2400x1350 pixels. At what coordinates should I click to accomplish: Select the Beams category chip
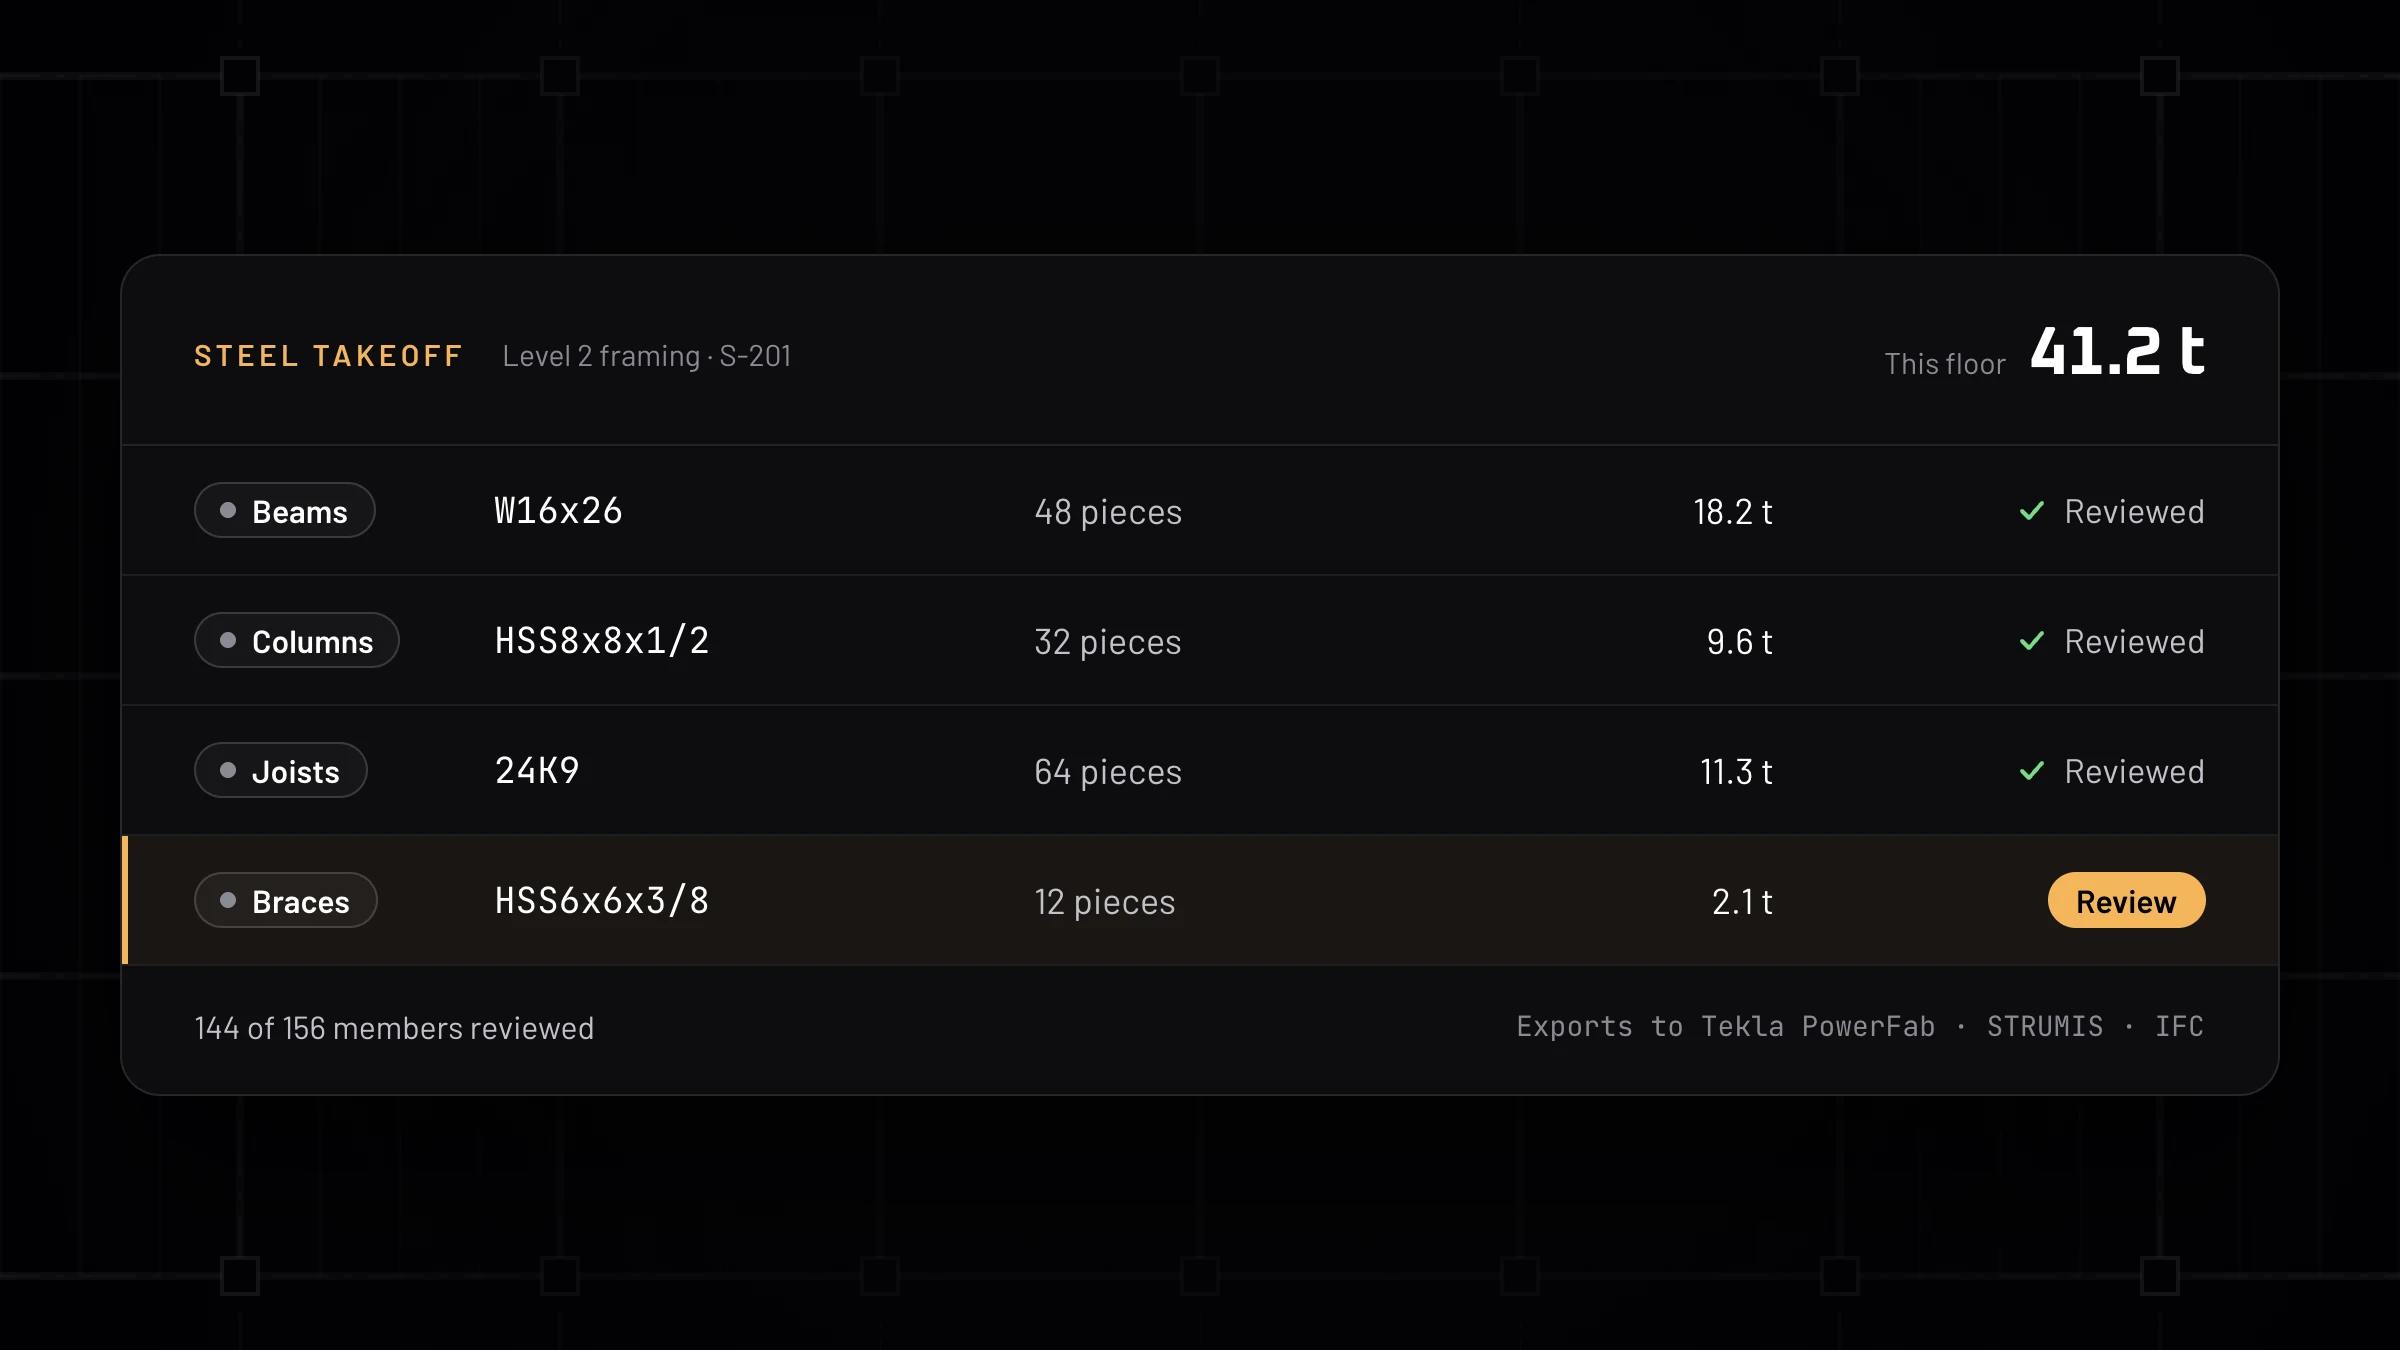(285, 511)
